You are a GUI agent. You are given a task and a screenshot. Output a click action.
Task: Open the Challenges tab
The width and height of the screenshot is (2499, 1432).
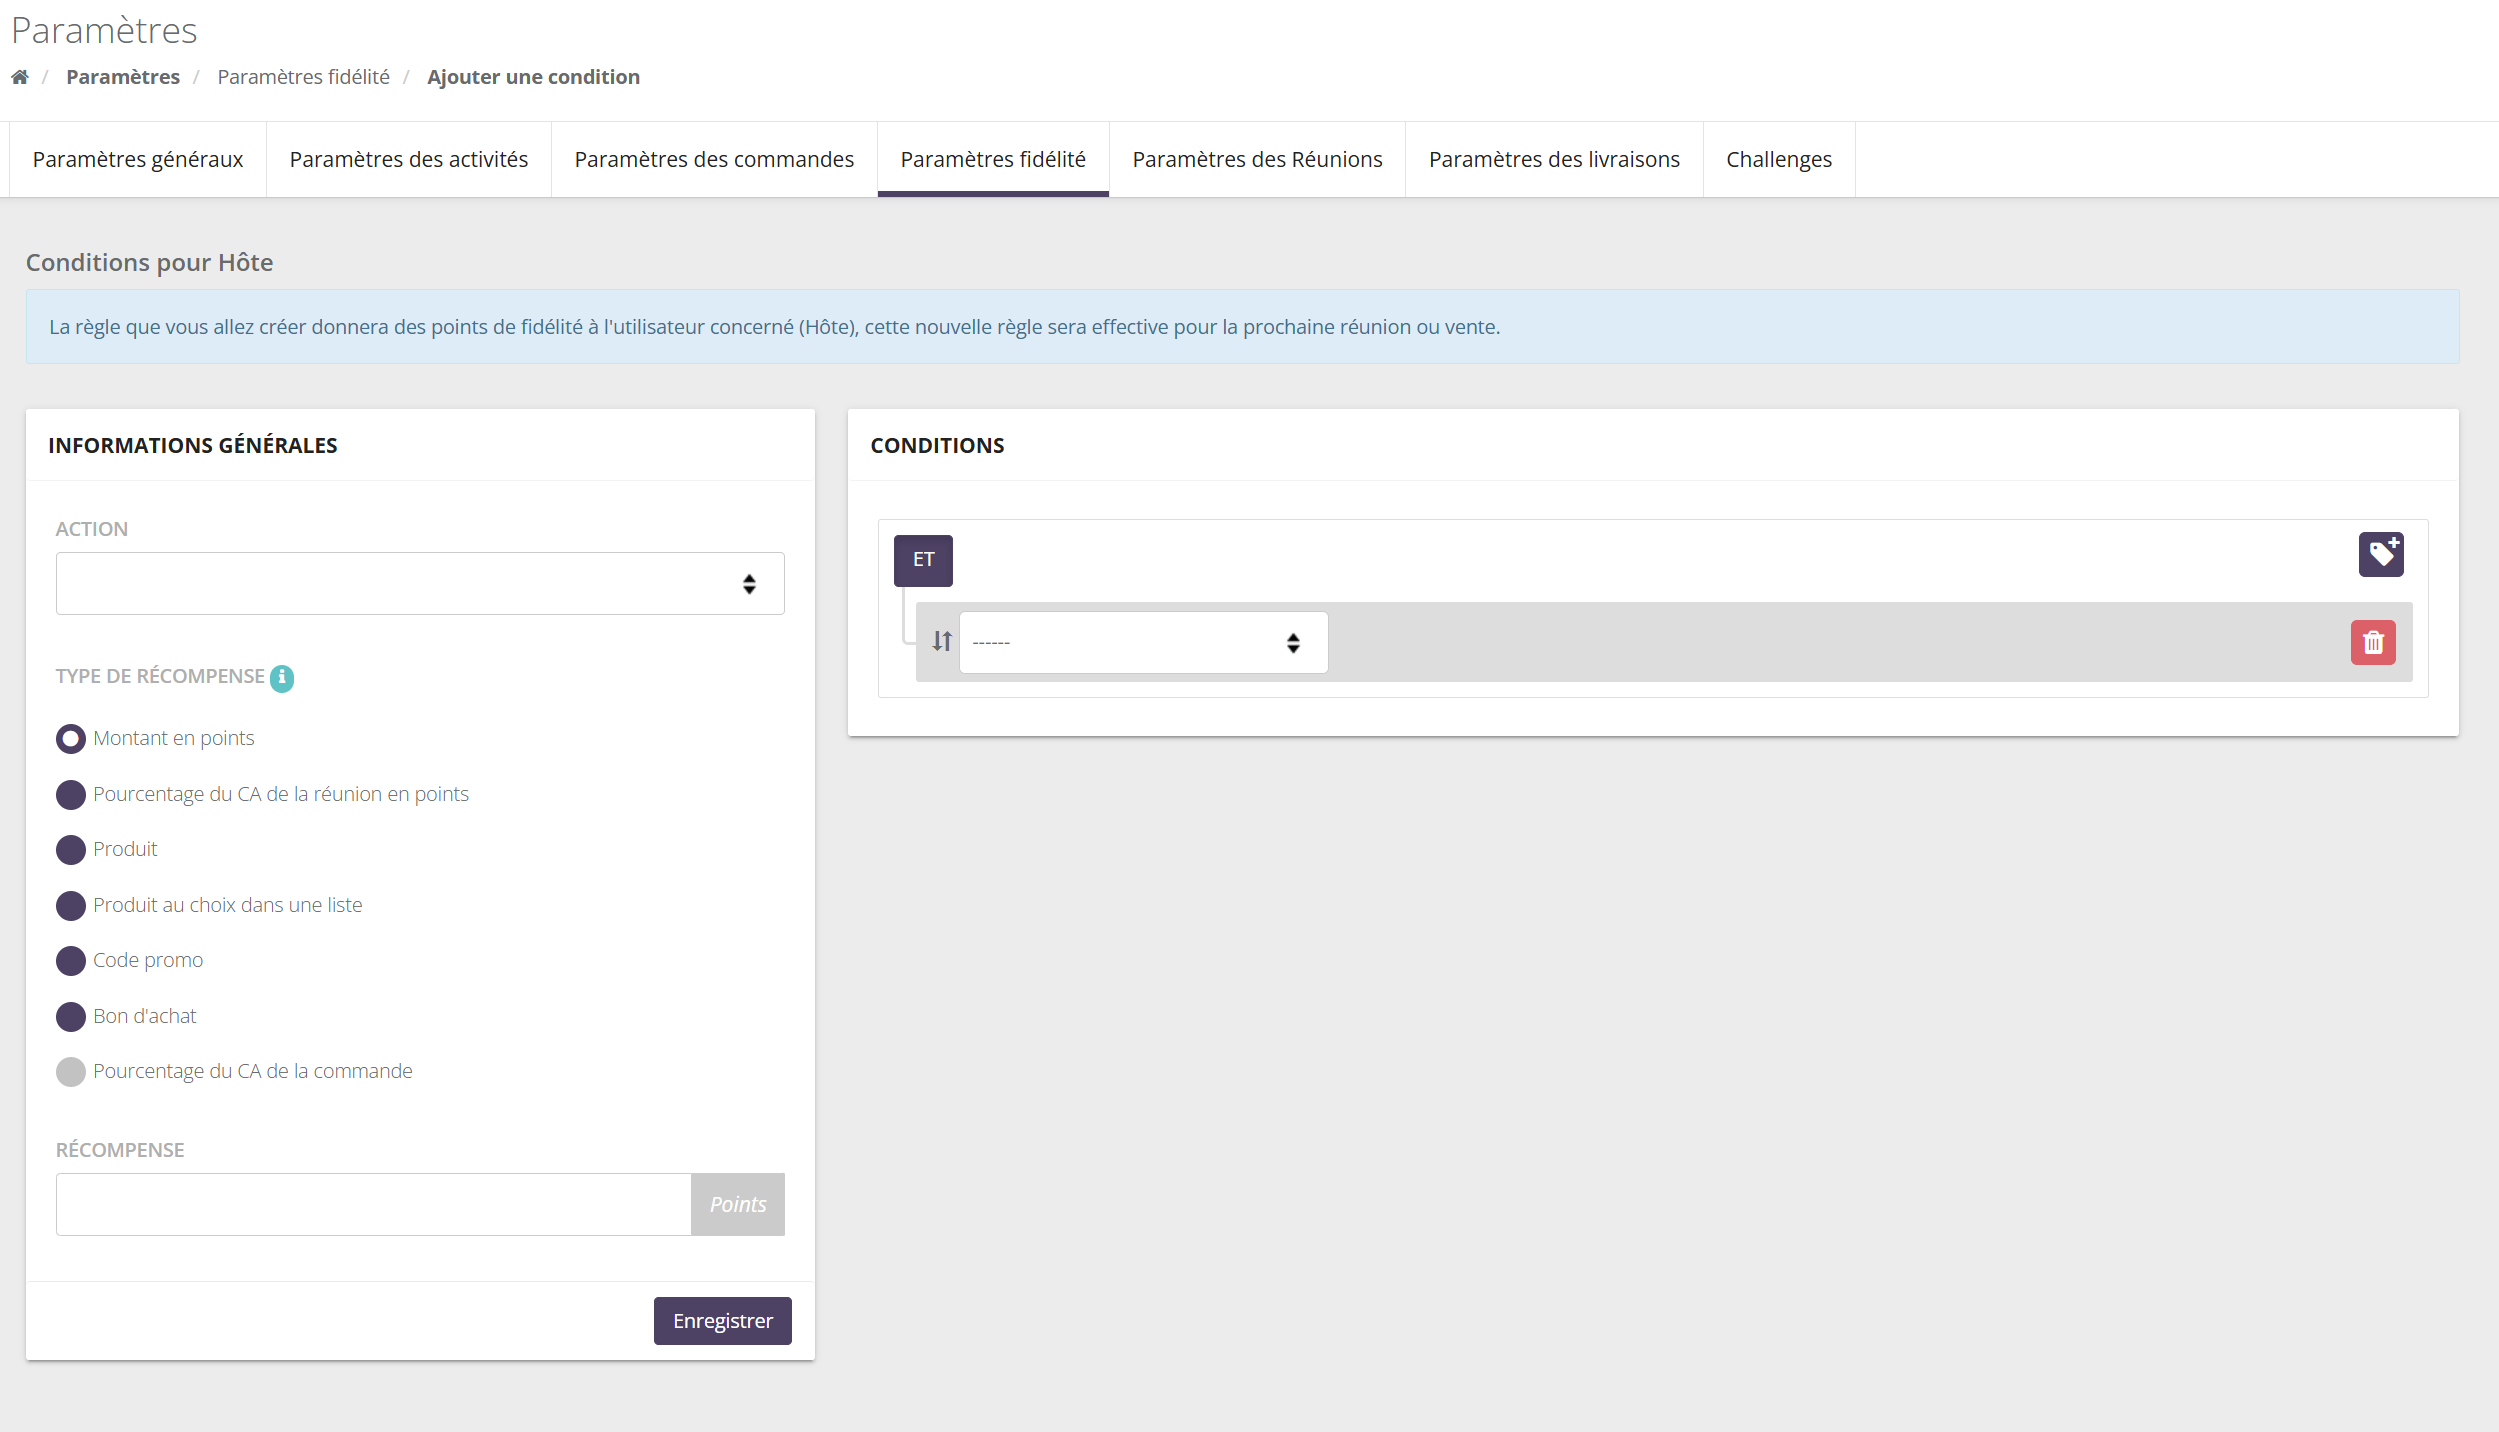tap(1779, 160)
